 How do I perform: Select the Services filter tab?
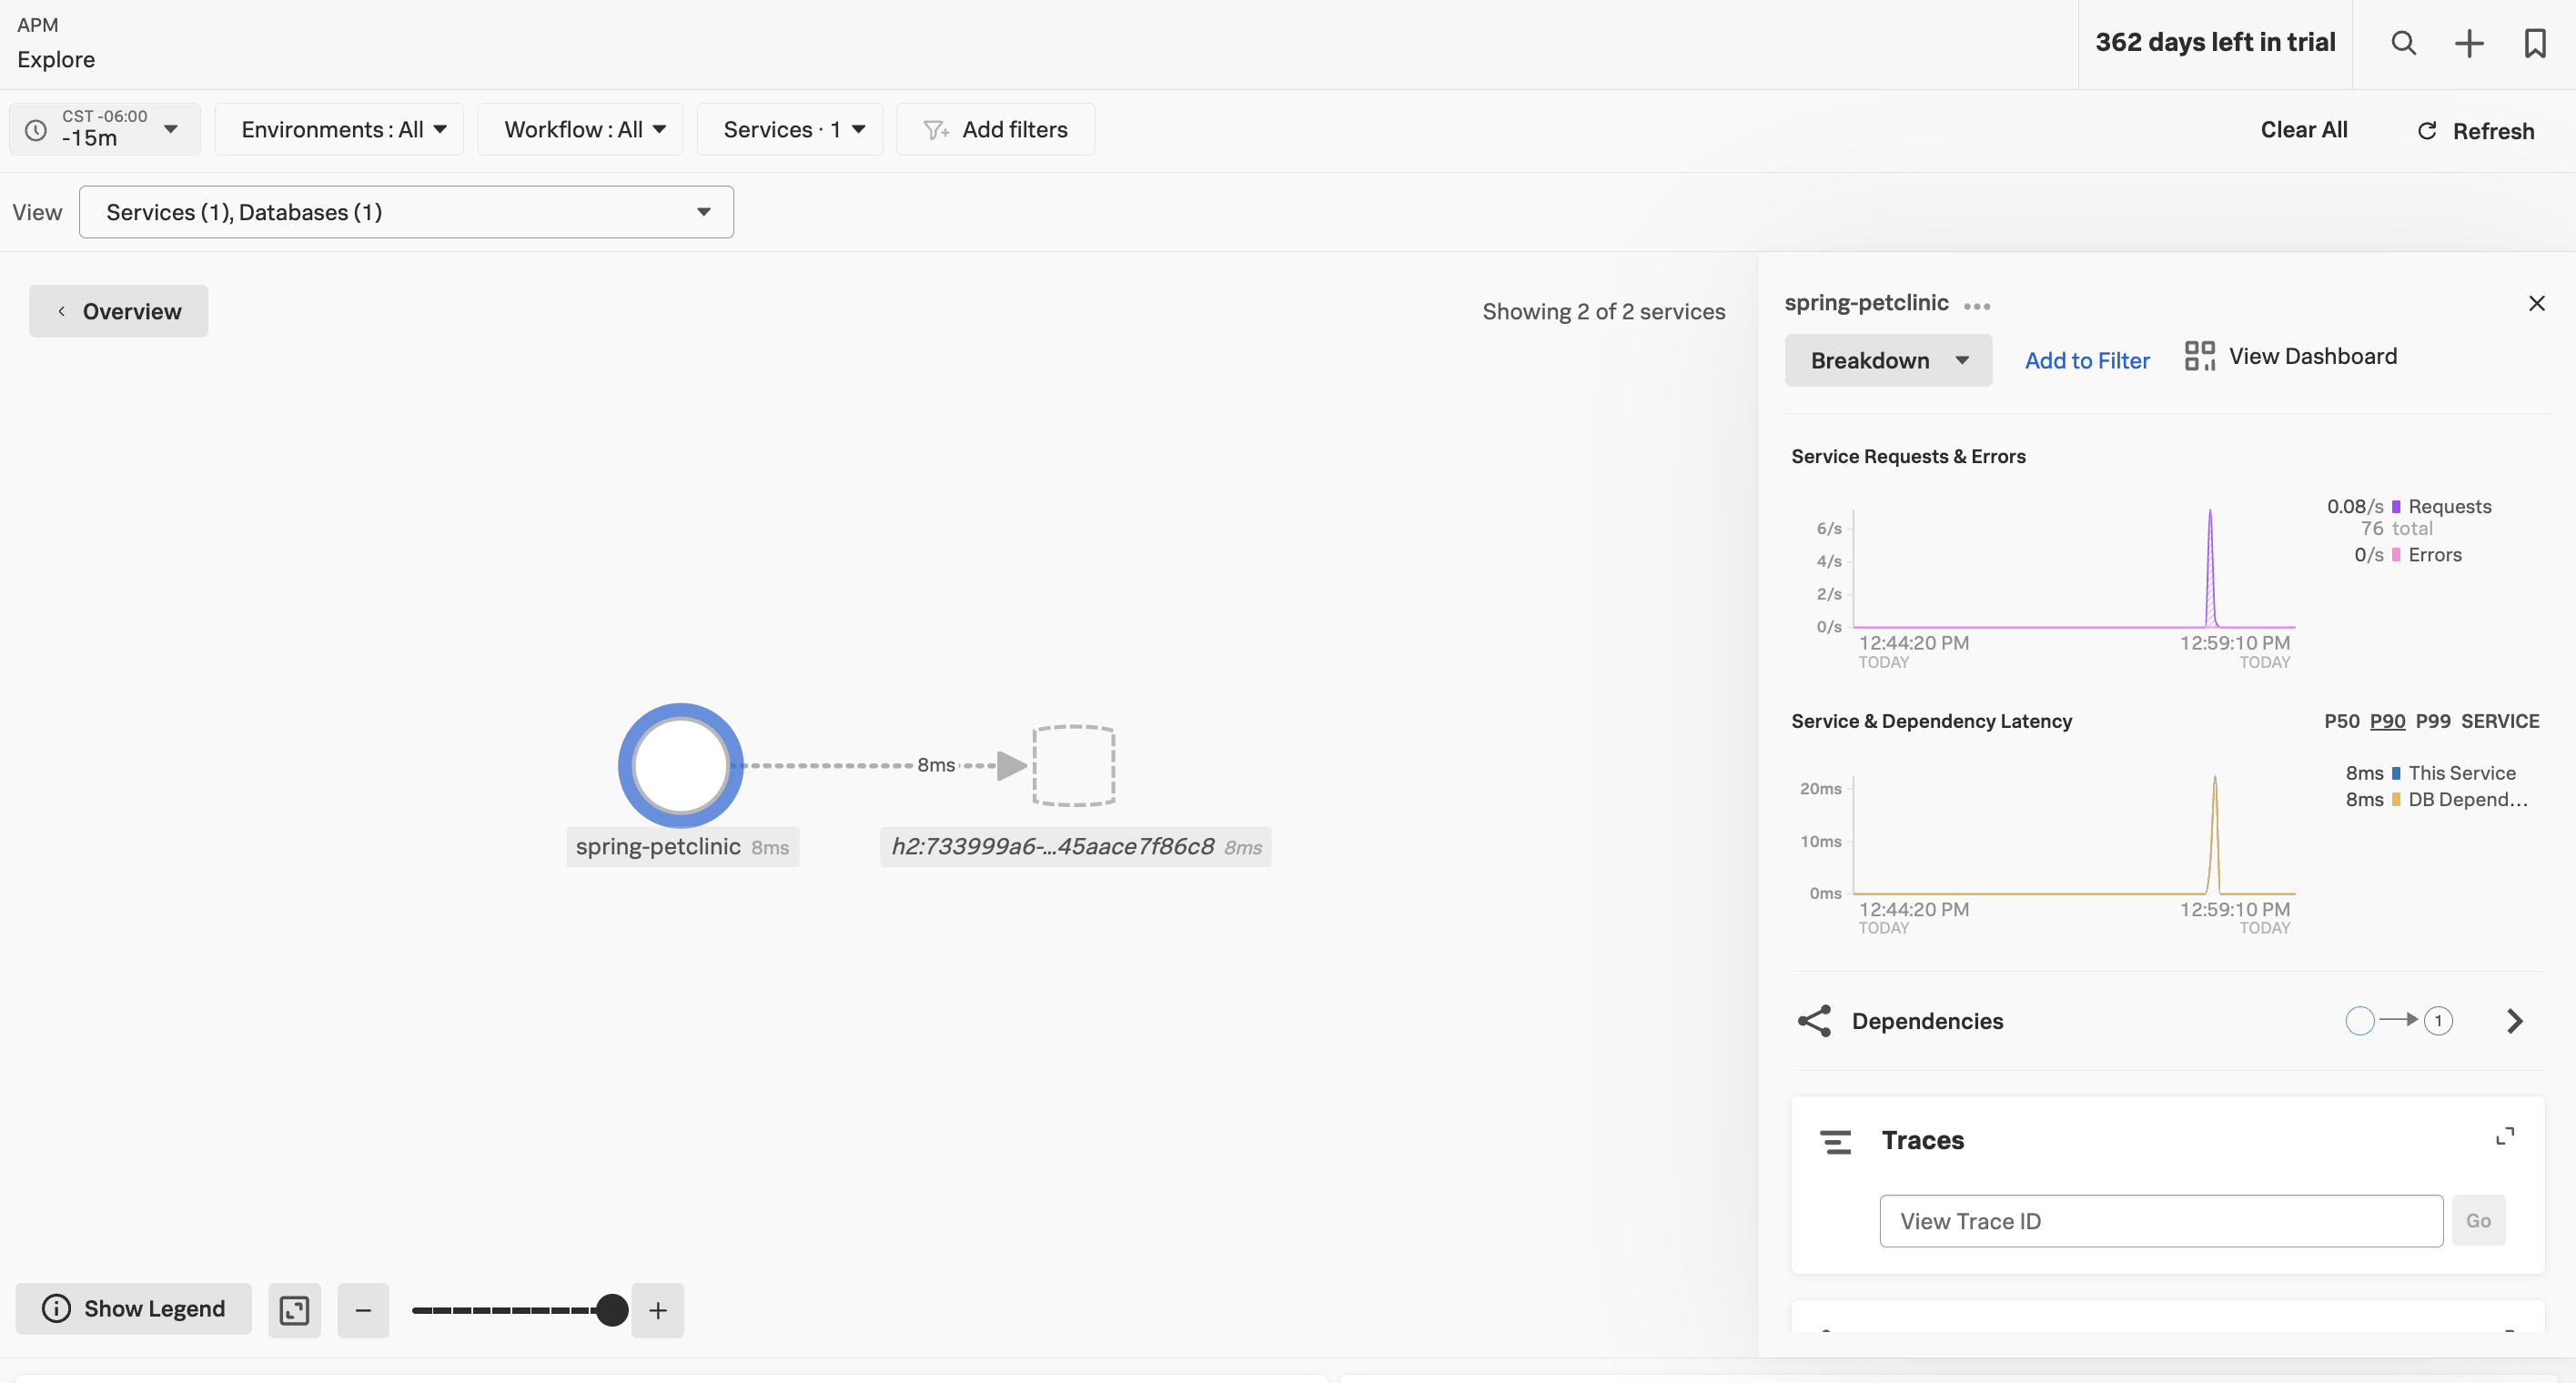[x=787, y=129]
